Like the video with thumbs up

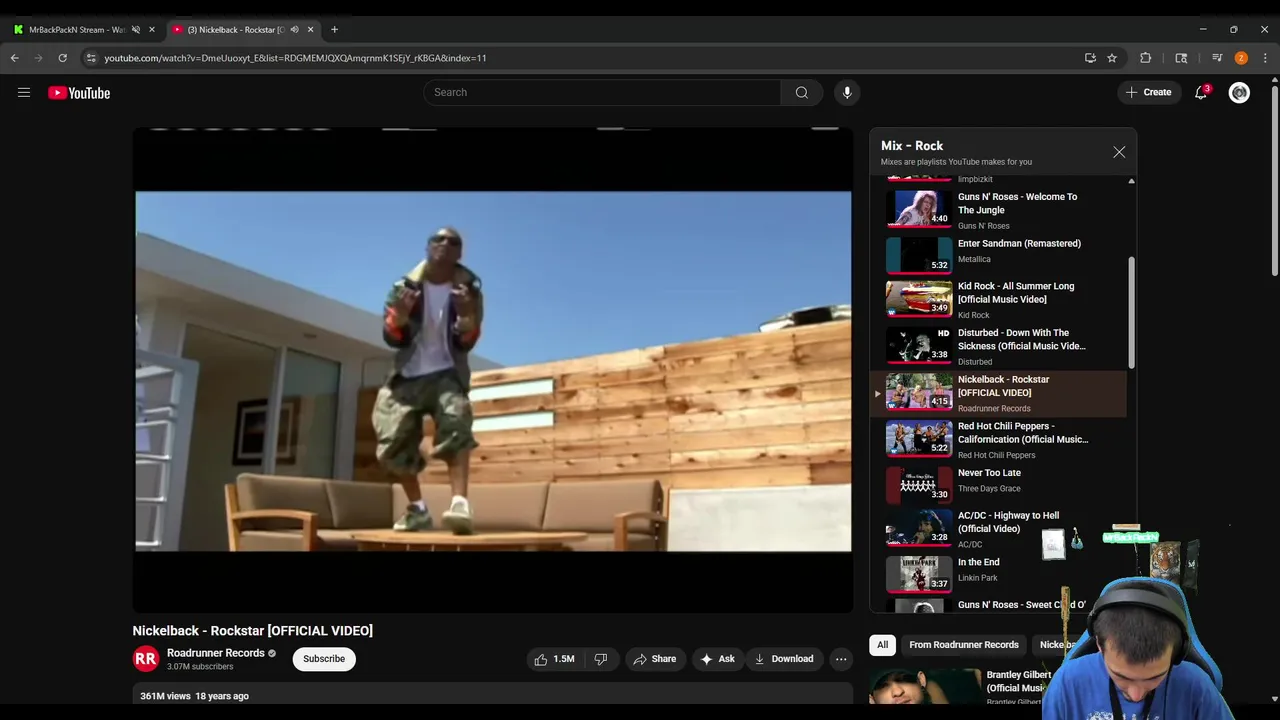[x=554, y=659]
